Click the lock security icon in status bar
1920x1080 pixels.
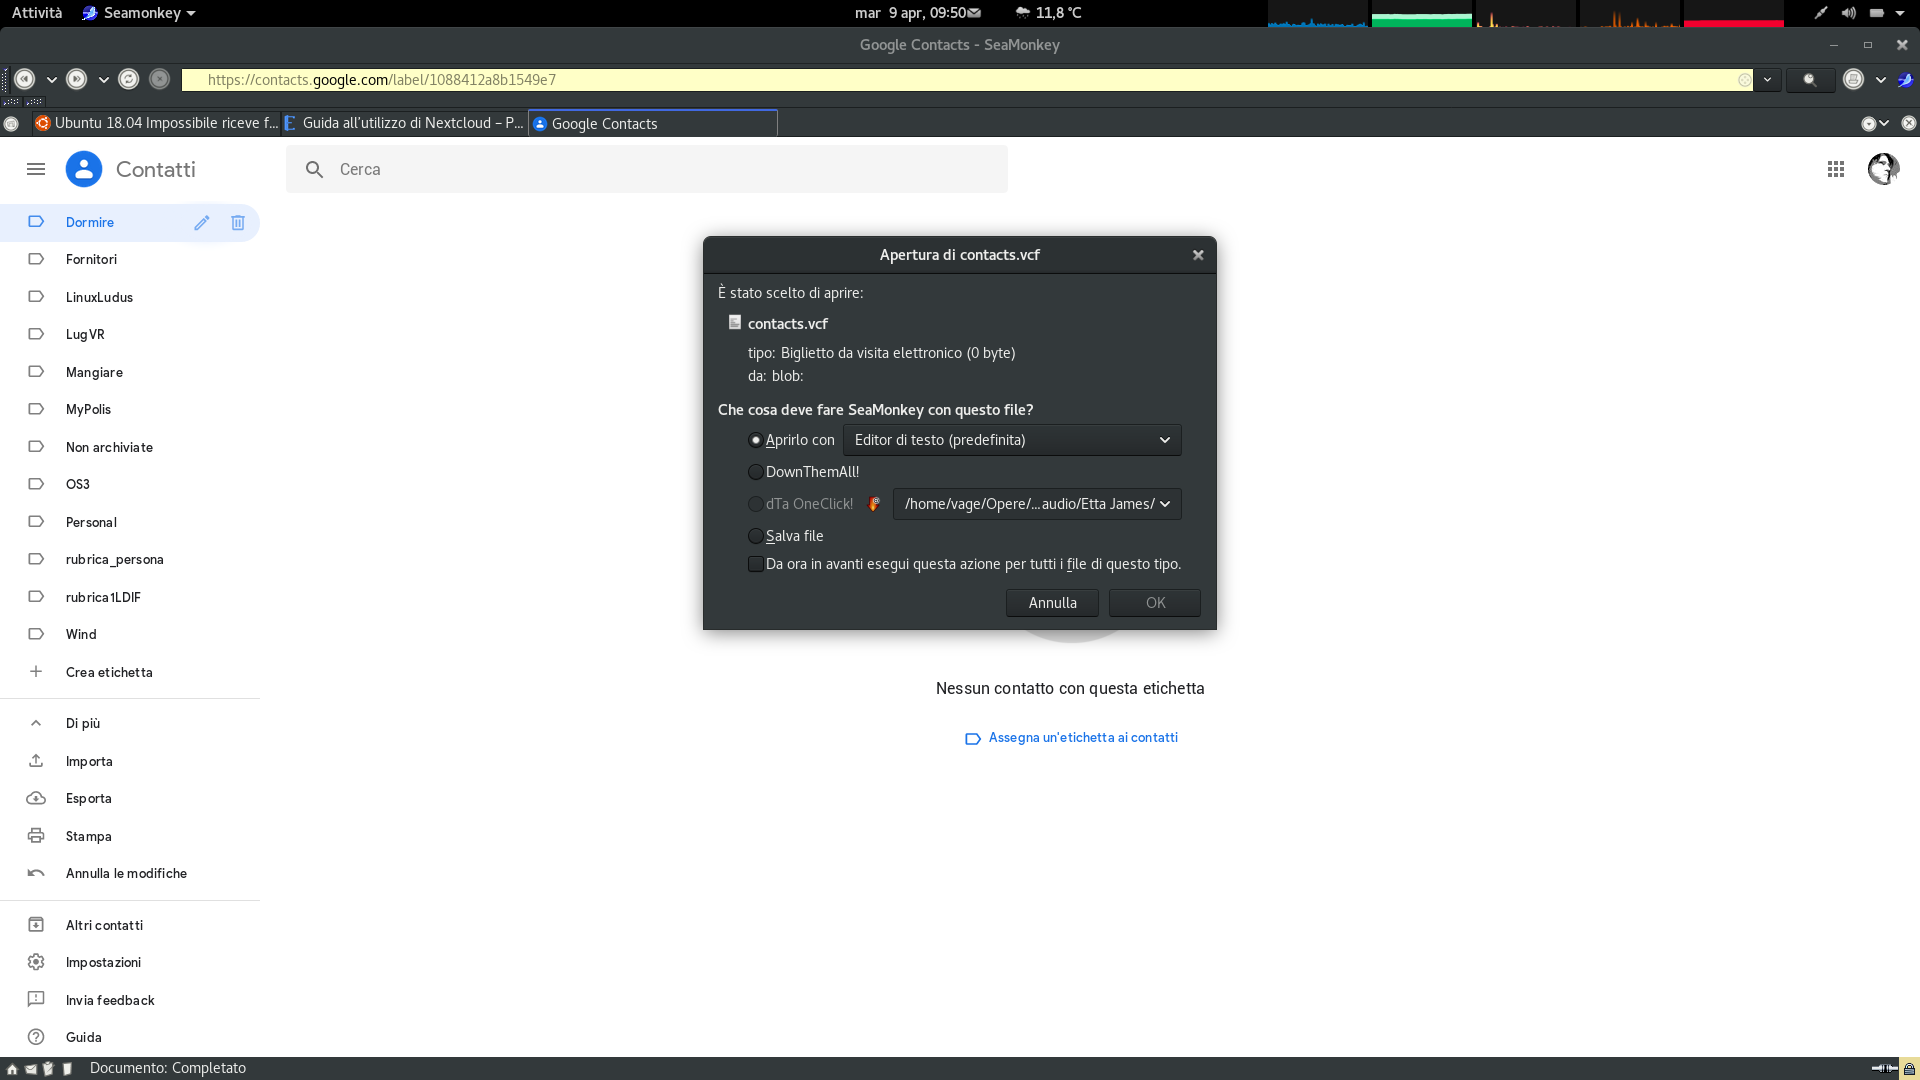(x=1909, y=1068)
